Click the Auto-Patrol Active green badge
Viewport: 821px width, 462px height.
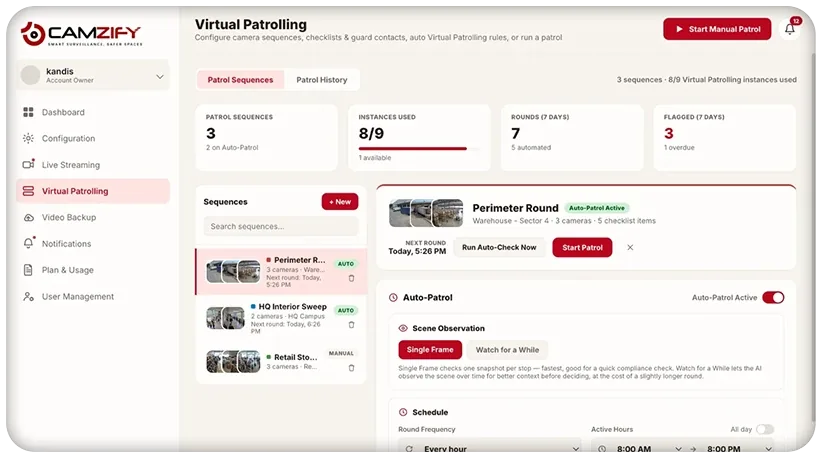(x=596, y=208)
